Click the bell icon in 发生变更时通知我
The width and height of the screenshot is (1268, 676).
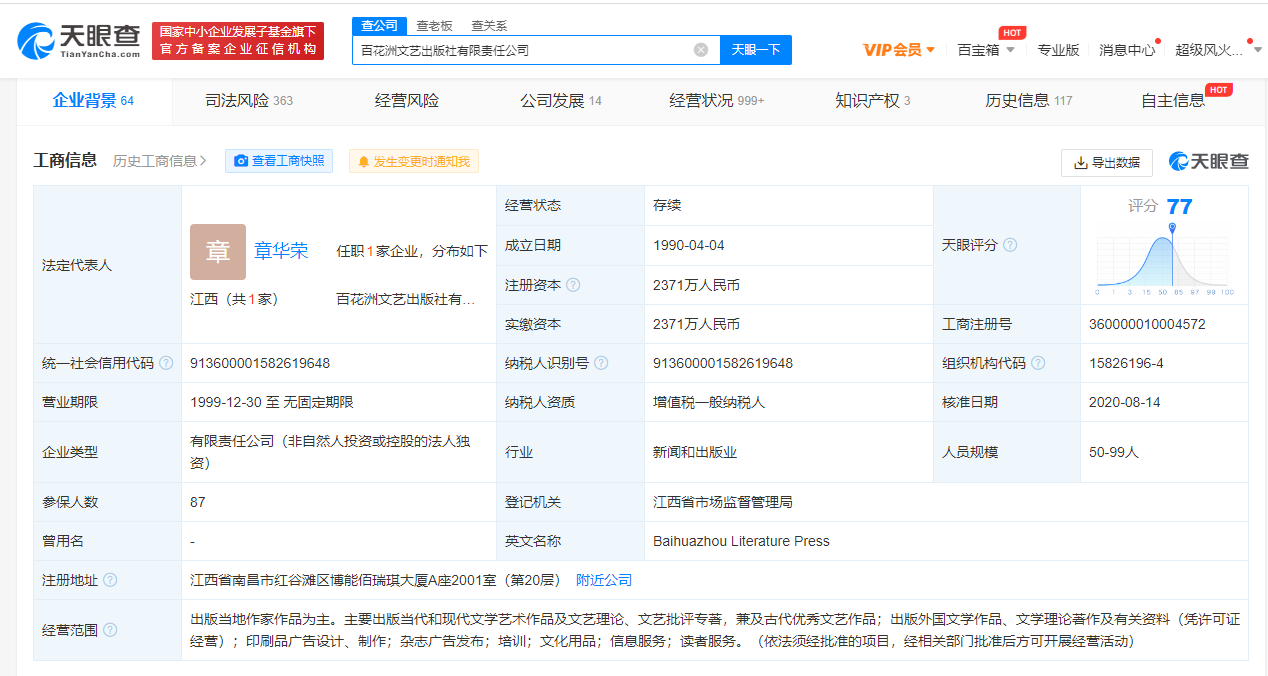coord(363,161)
